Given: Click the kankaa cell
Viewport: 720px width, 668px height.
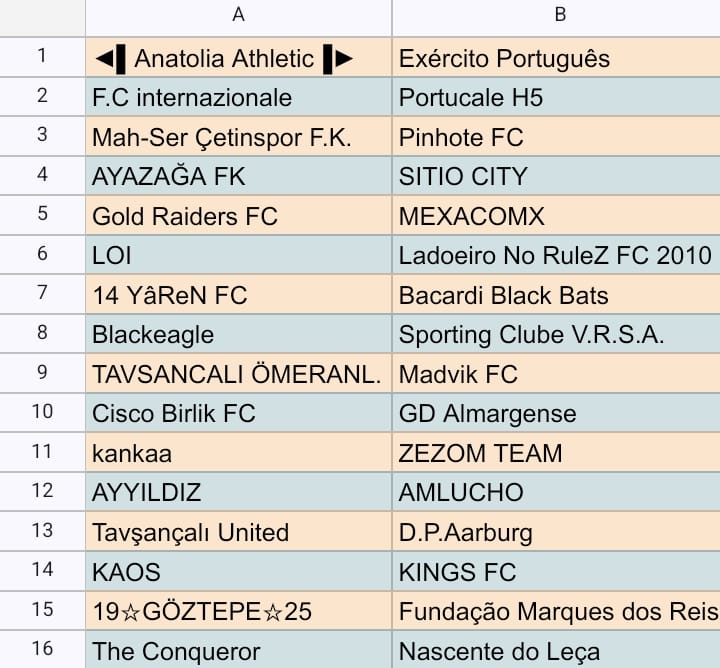Looking at the screenshot, I should click(x=238, y=452).
